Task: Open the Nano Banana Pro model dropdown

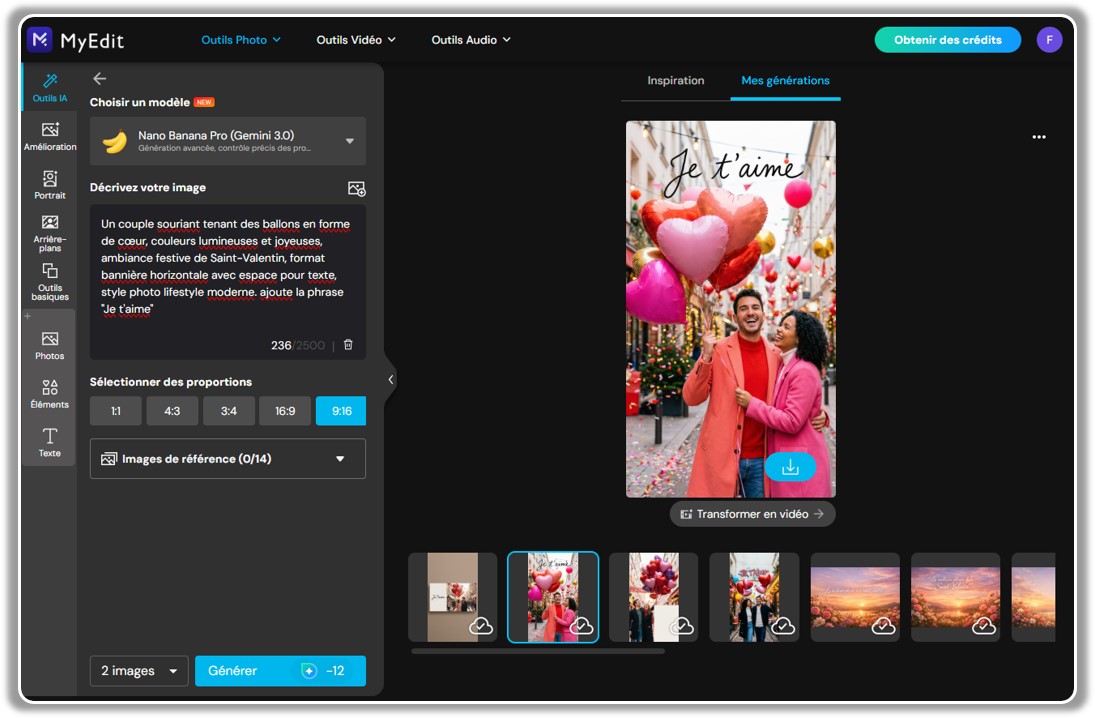Action: tap(228, 141)
